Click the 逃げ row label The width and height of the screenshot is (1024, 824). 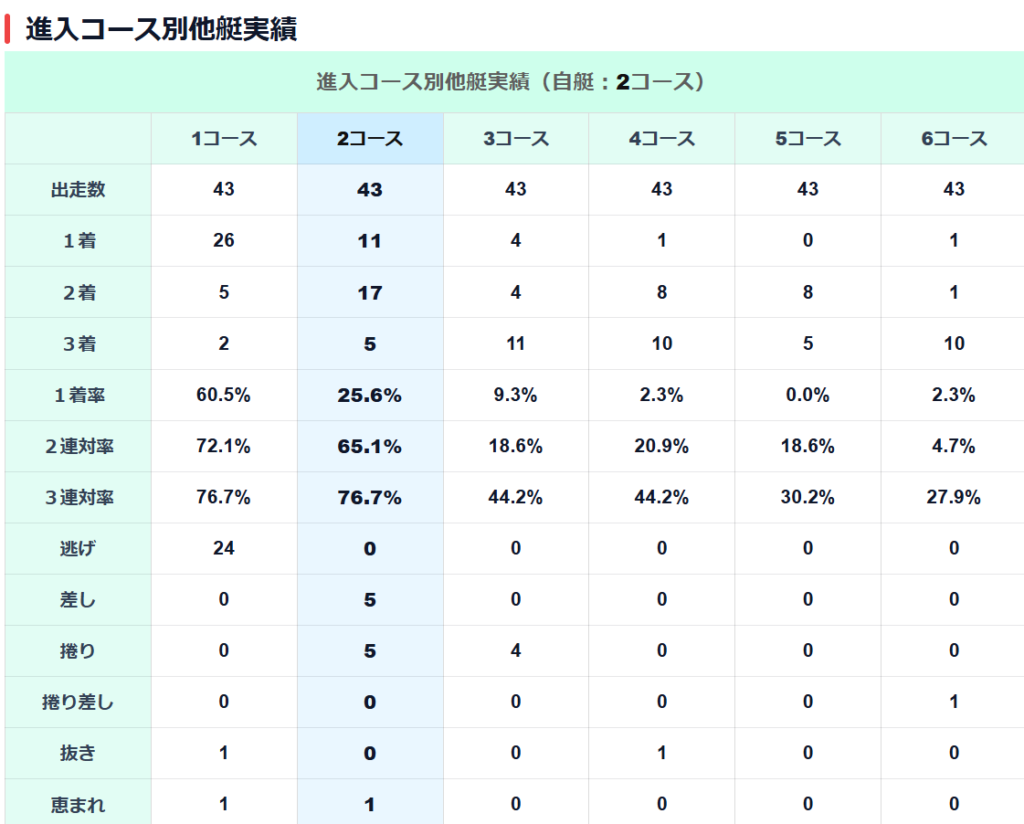(78, 549)
